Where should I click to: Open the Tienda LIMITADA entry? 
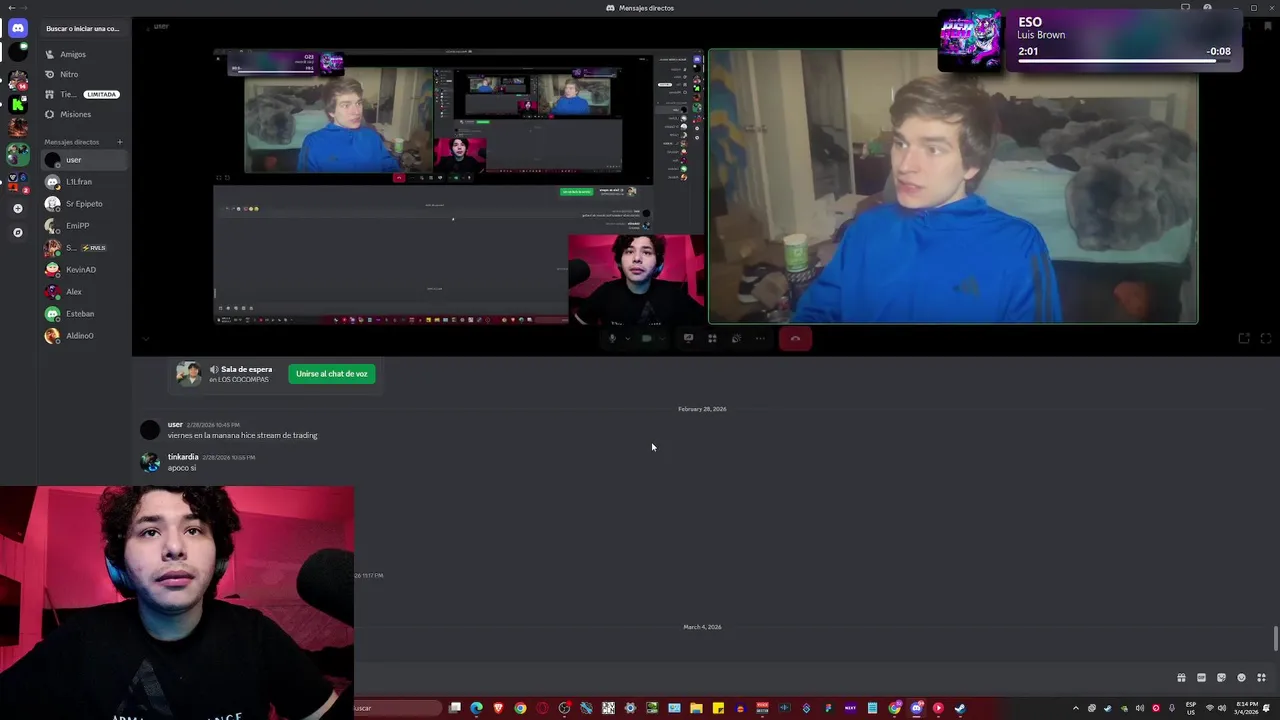84,94
